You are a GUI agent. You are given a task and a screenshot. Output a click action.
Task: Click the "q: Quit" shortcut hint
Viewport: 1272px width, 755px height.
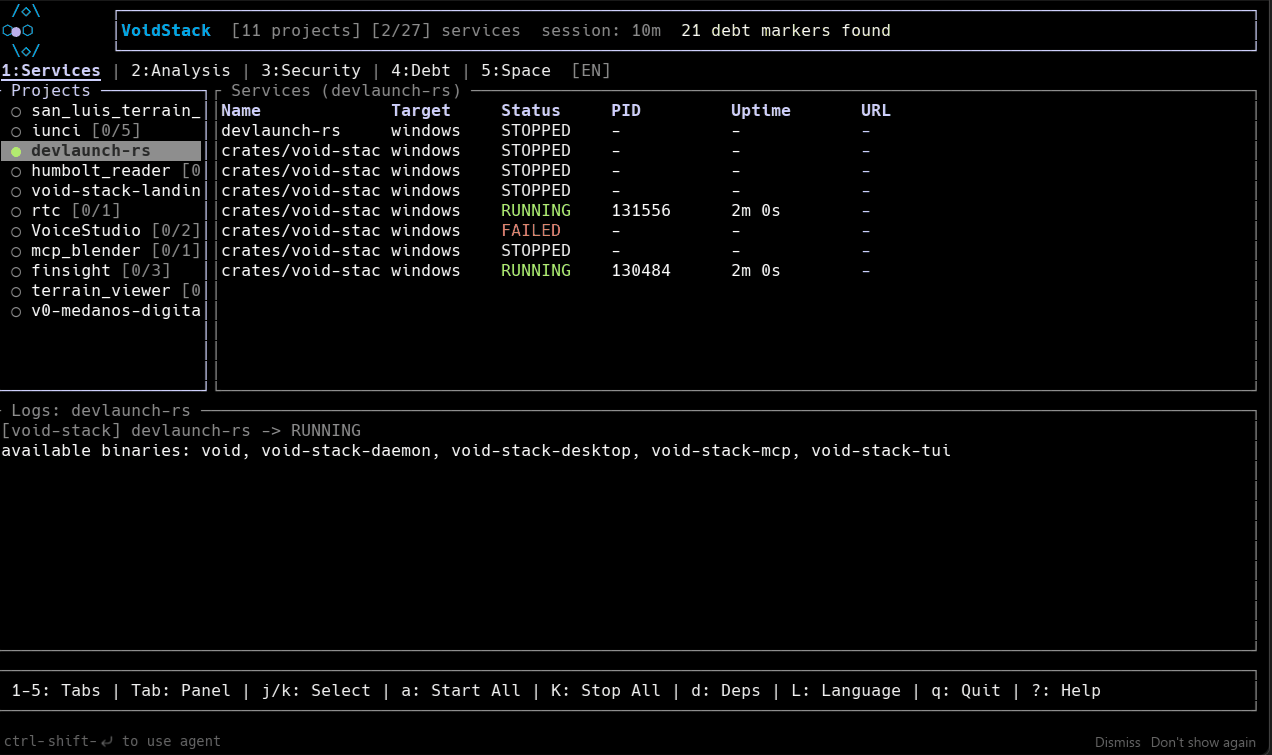966,691
